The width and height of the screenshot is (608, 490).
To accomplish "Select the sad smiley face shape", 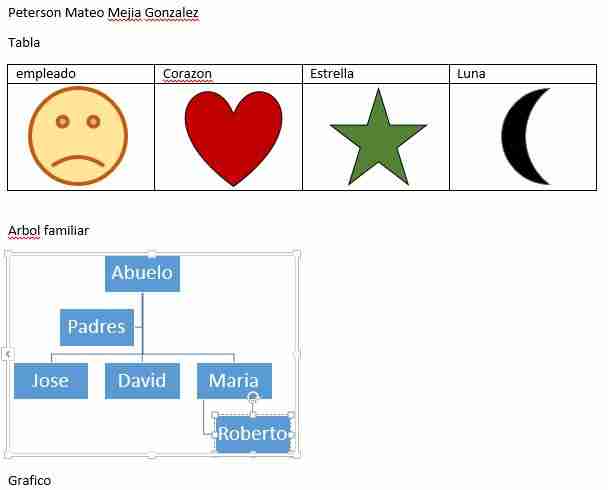I will tap(78, 136).
